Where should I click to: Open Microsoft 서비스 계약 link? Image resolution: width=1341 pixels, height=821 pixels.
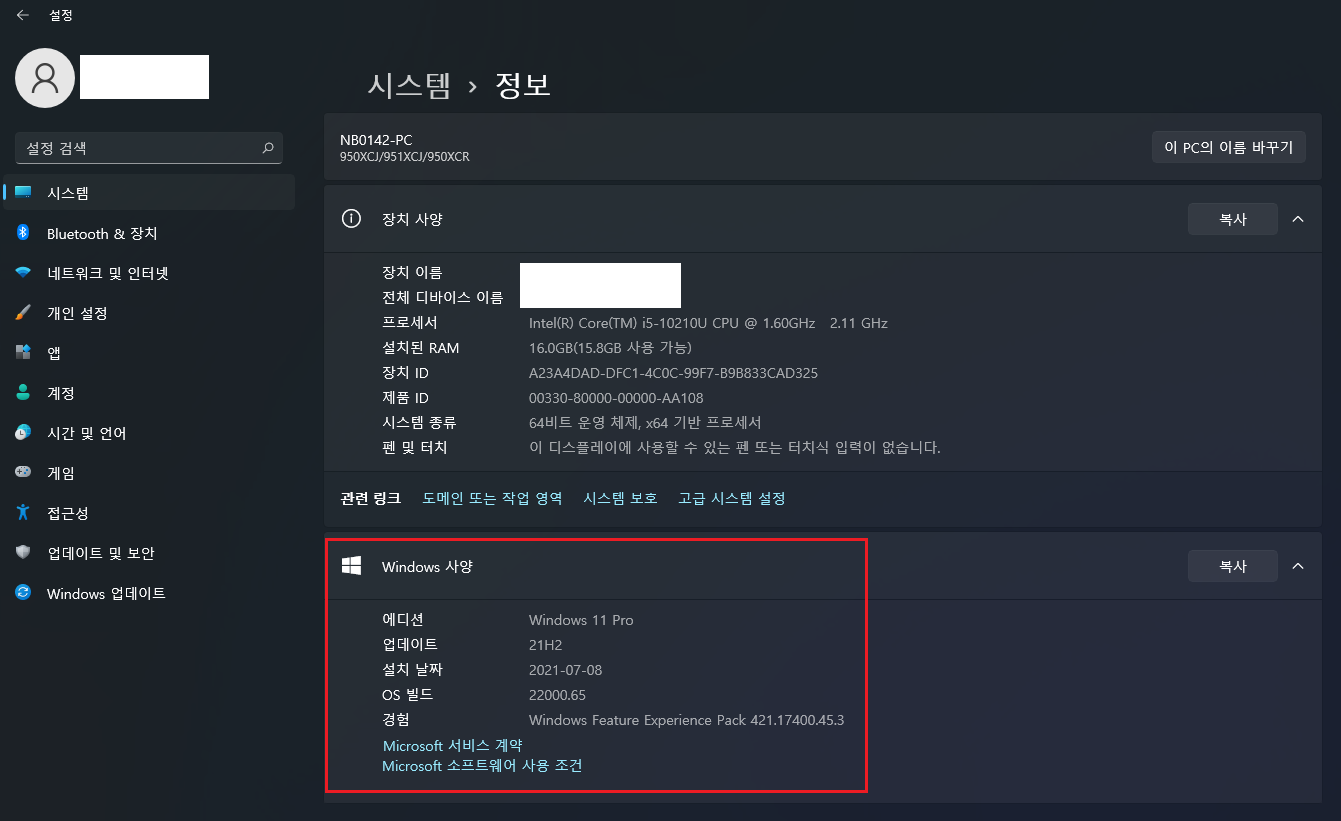pos(452,745)
